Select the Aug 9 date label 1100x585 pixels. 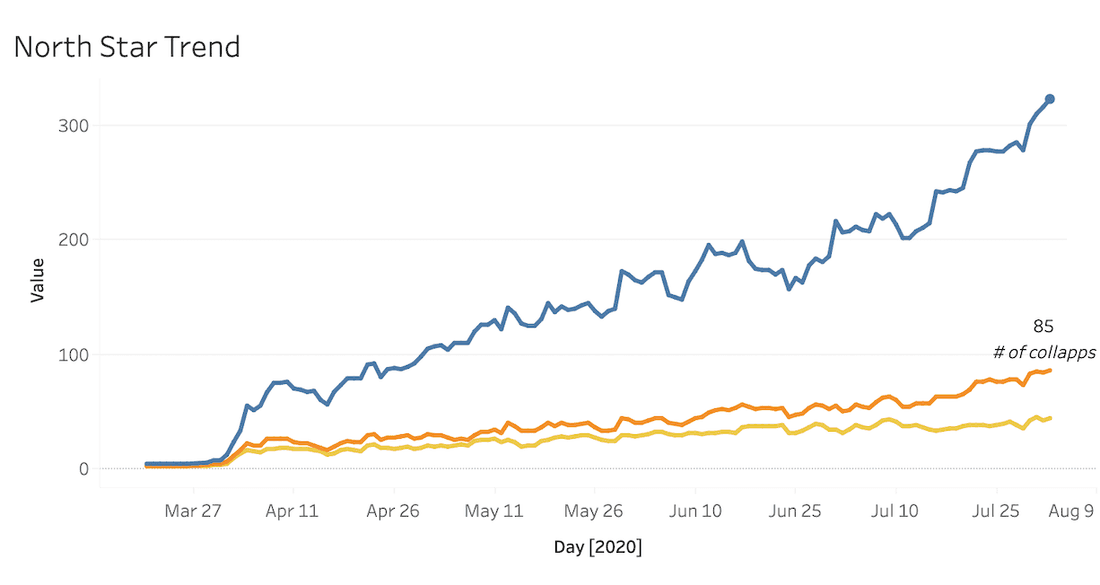(x=1070, y=511)
